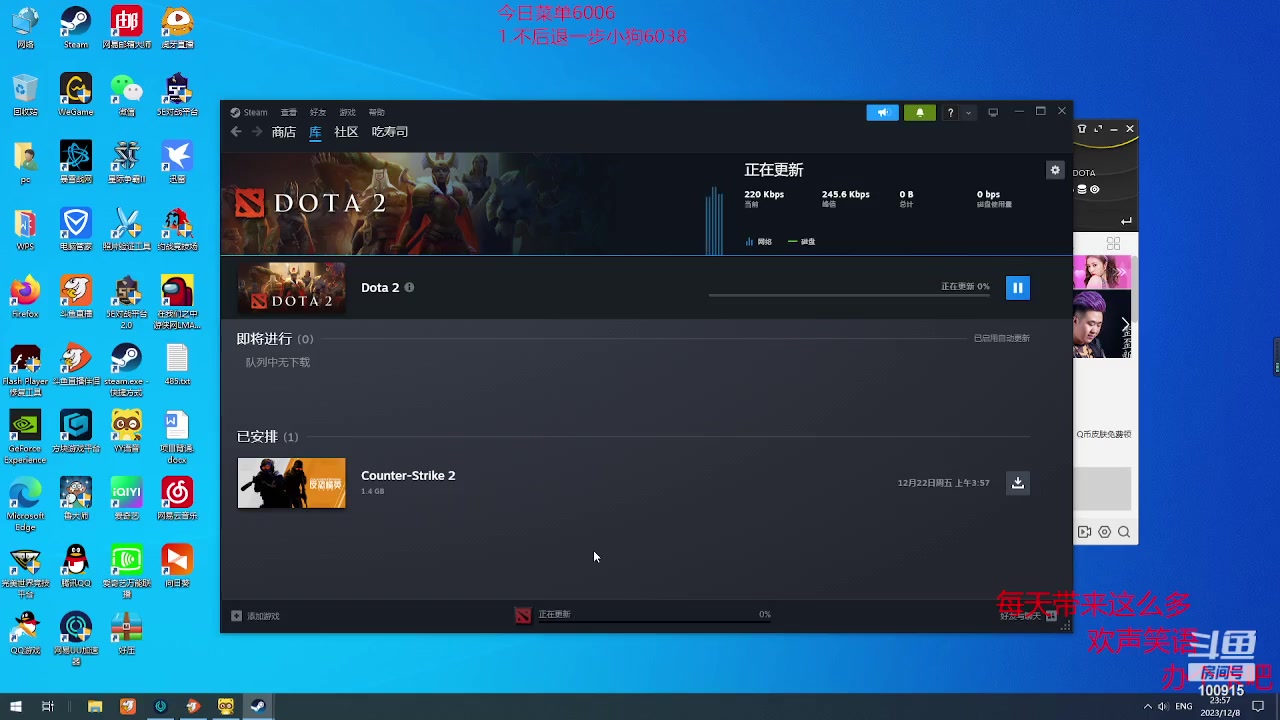Open the 电脑管家 desktop icon

tap(76, 229)
